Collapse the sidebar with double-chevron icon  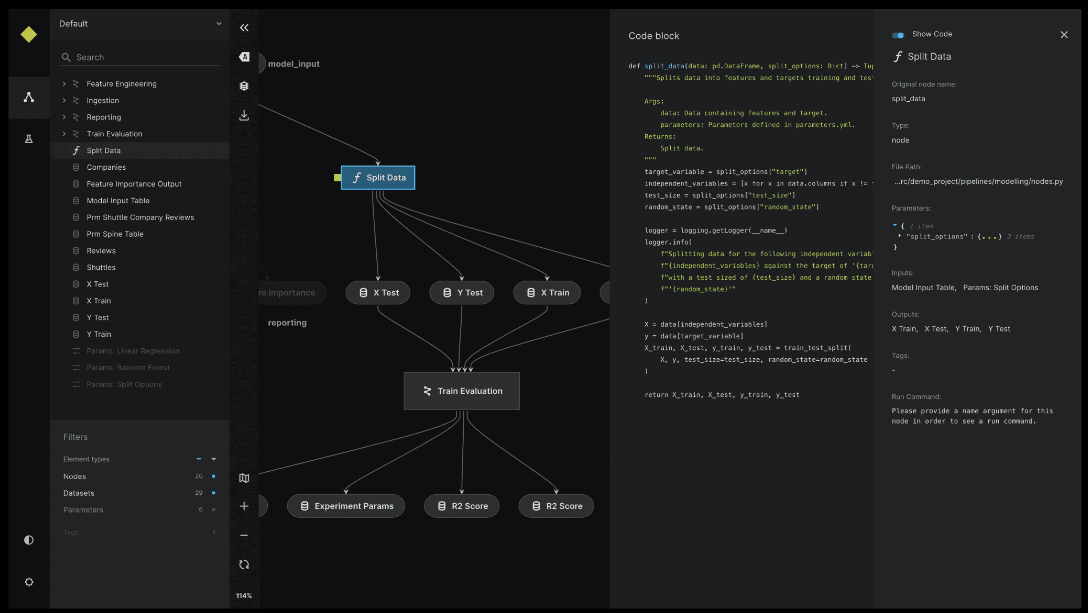tap(244, 28)
